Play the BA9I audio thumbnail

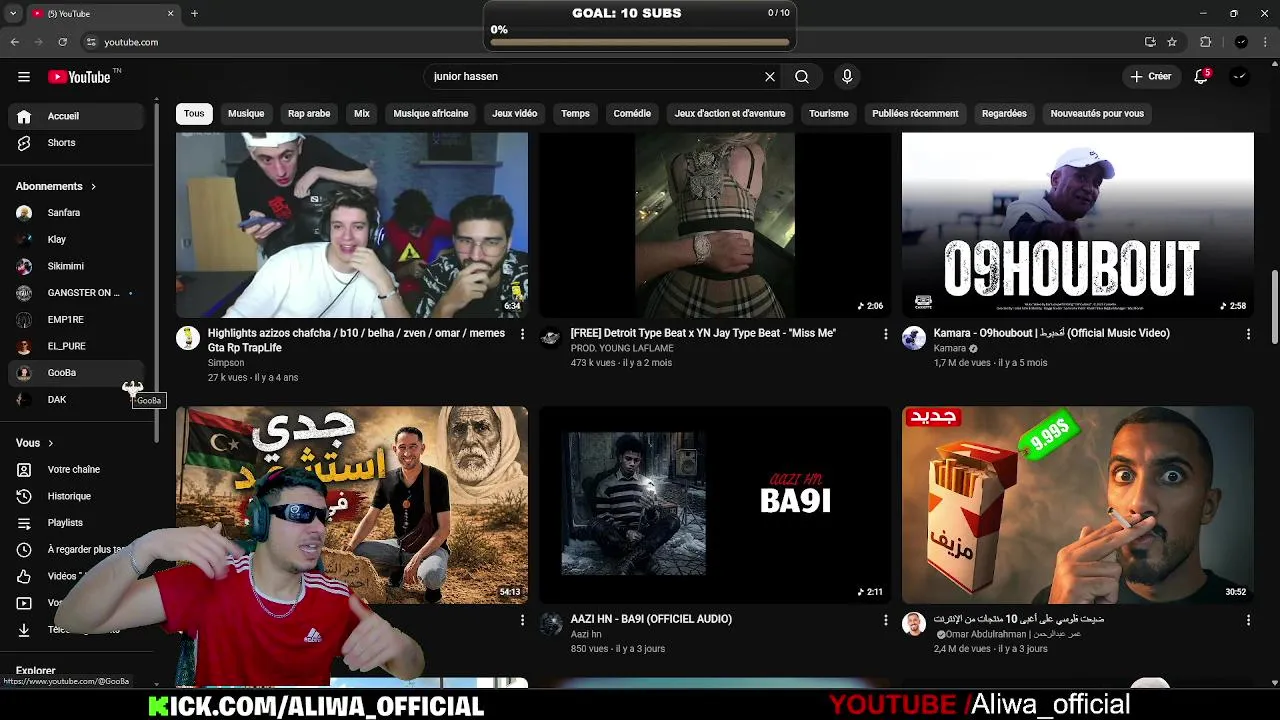[x=715, y=505]
